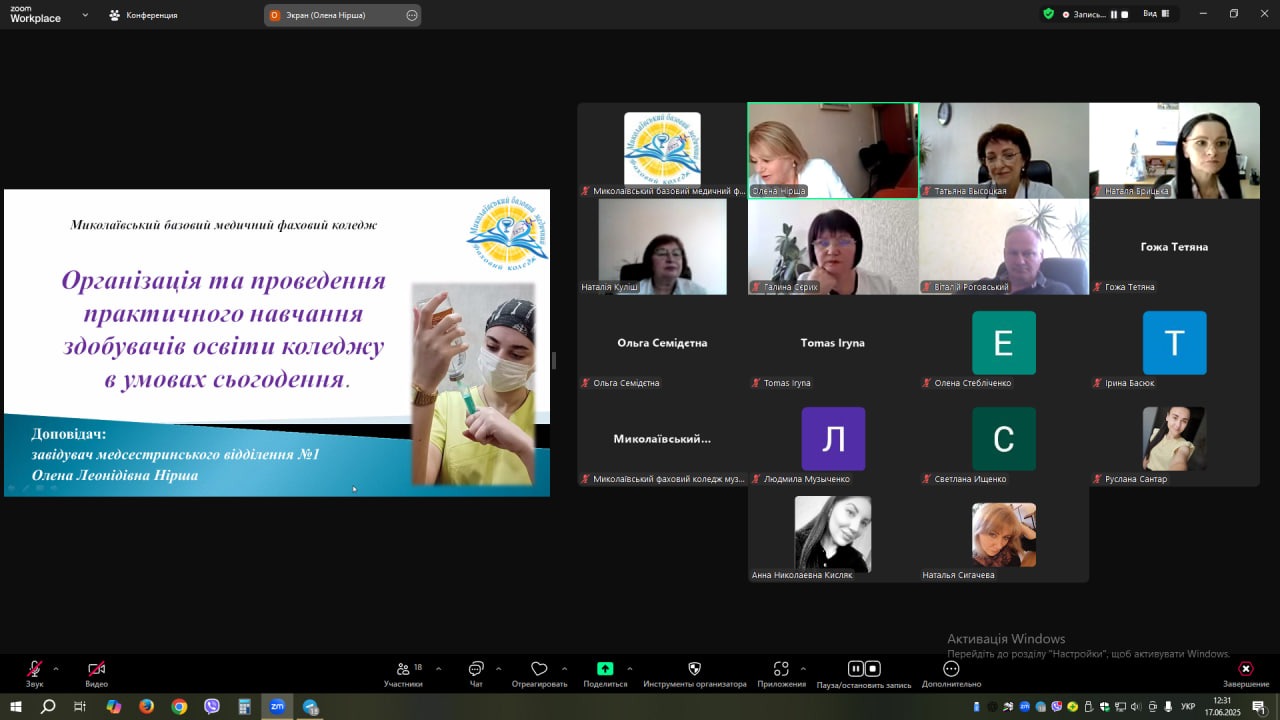Viewport: 1280px width, 720px height.
Task: Click the green encryption shield icon
Action: tap(1048, 14)
